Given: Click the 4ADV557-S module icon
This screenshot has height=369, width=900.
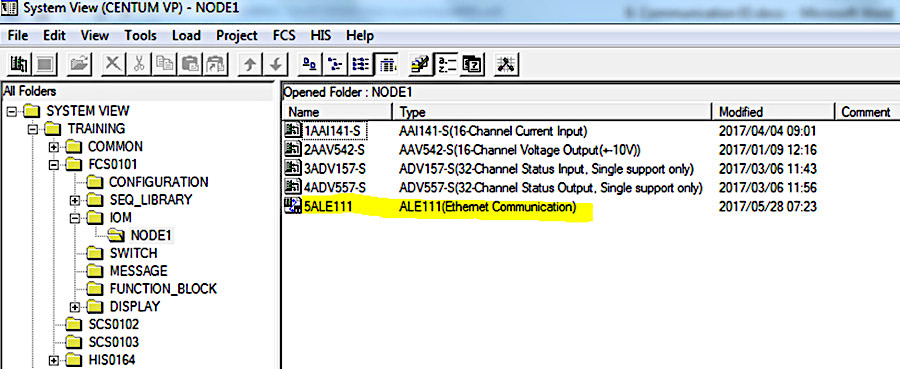Looking at the screenshot, I should 293,187.
